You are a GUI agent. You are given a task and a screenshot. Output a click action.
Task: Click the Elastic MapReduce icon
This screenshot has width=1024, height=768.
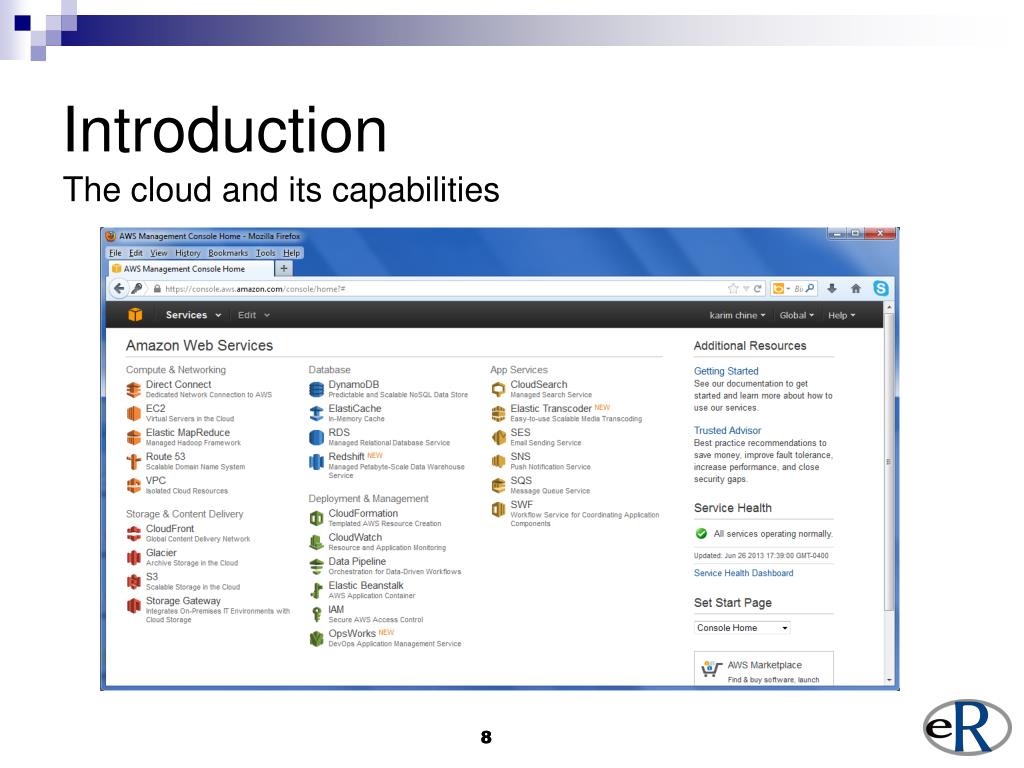pyautogui.click(x=134, y=438)
